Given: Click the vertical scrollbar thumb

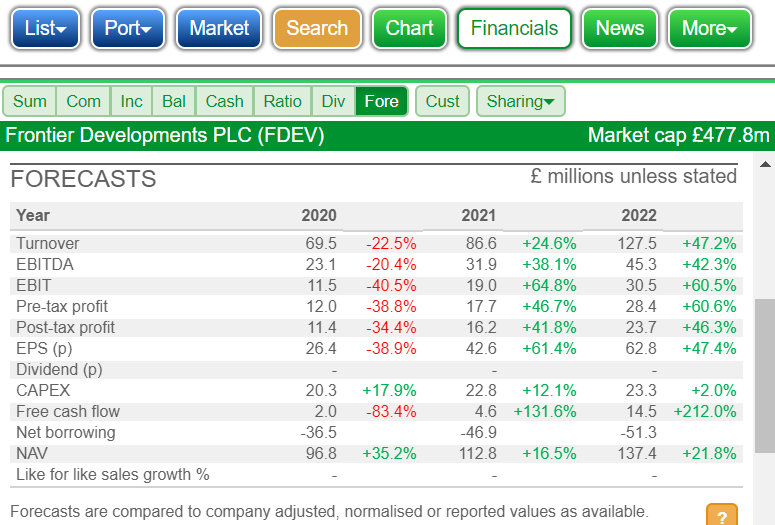Looking at the screenshot, I should [765, 376].
